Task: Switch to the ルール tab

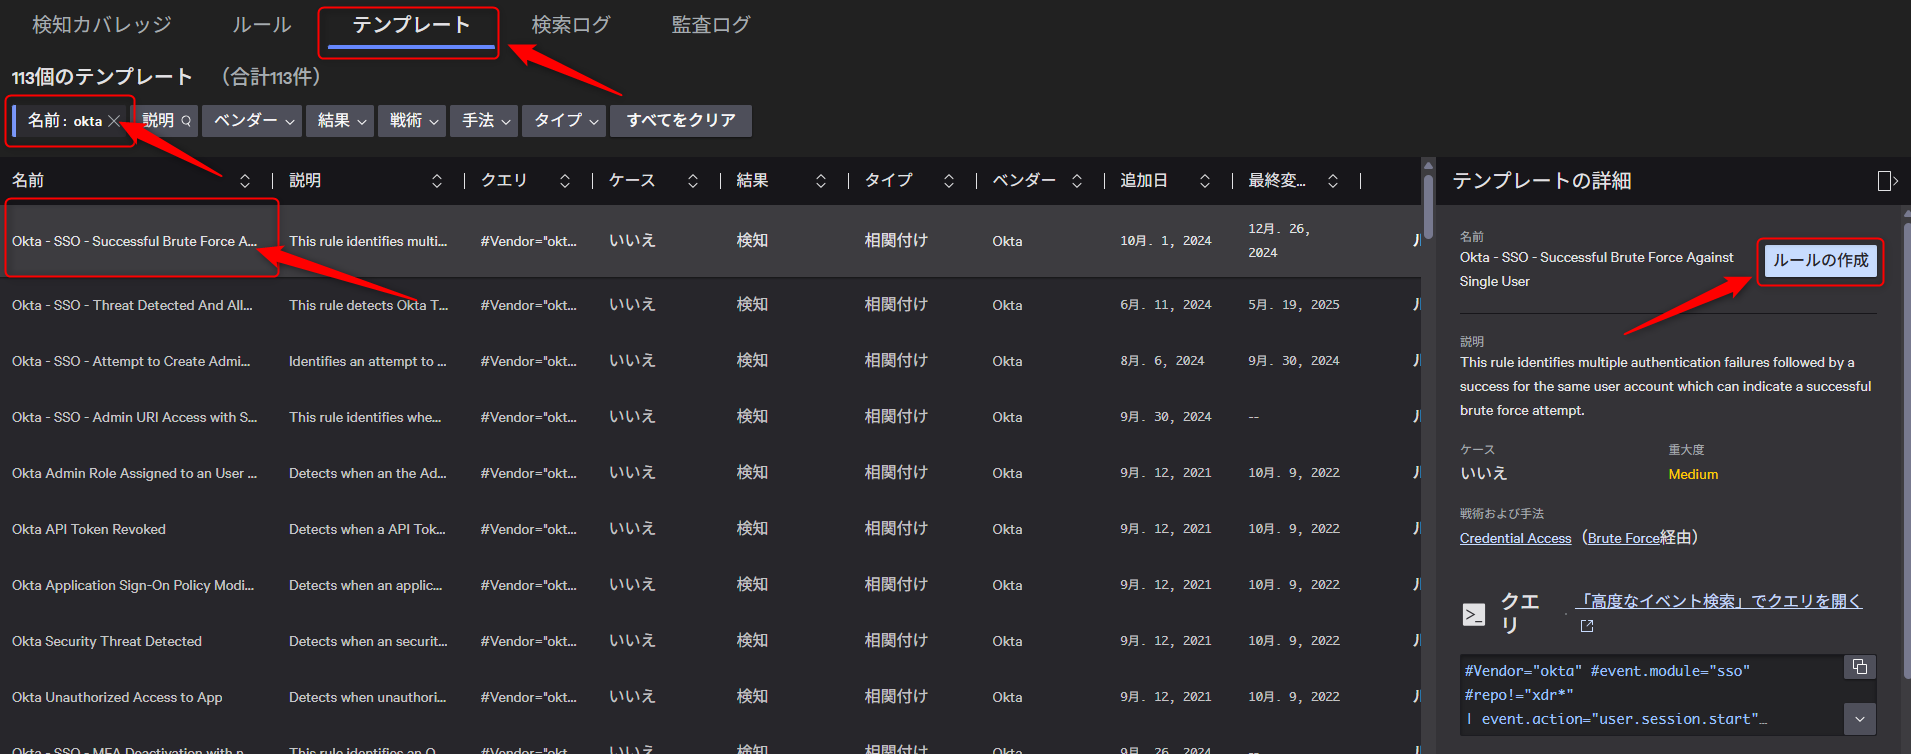Action: [261, 25]
